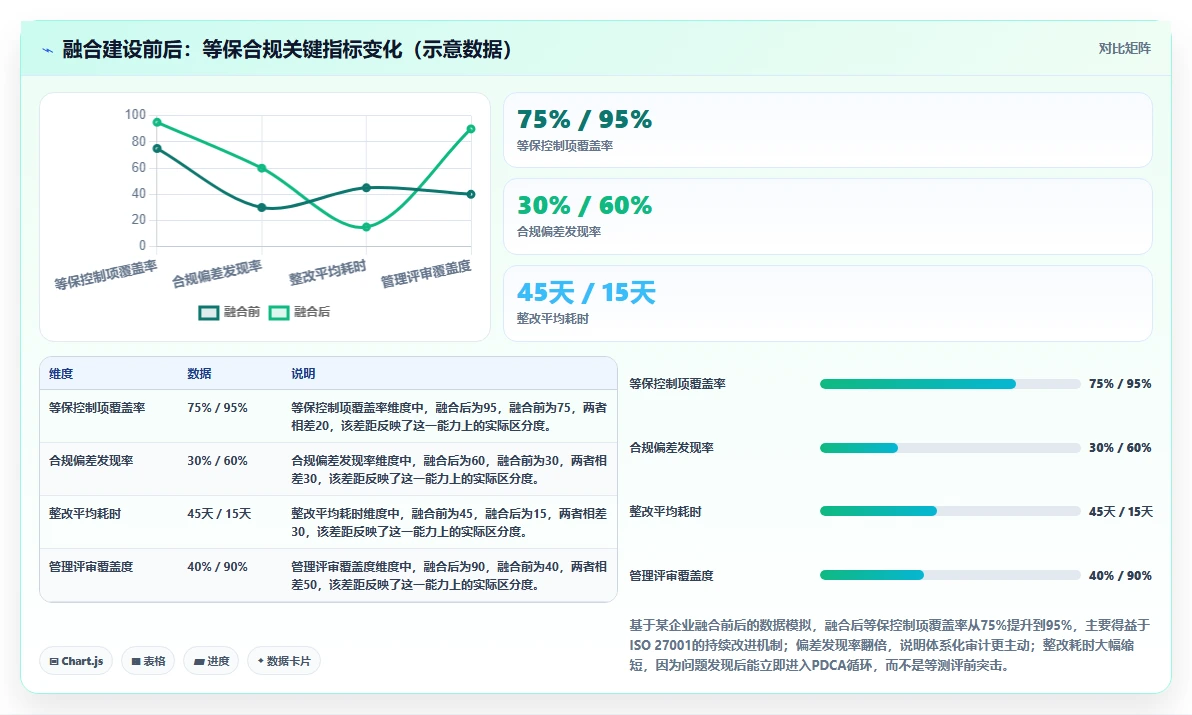The image size is (1192, 715).
Task: Select the 75% / 95% stat card
Action: (828, 130)
